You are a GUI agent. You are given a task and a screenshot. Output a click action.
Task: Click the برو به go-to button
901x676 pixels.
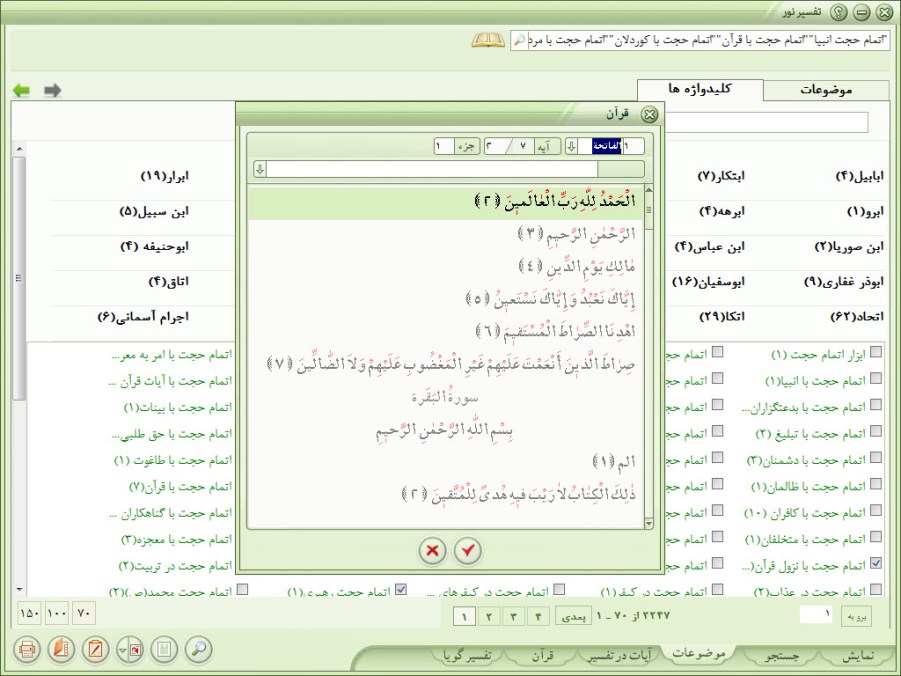click(x=856, y=617)
